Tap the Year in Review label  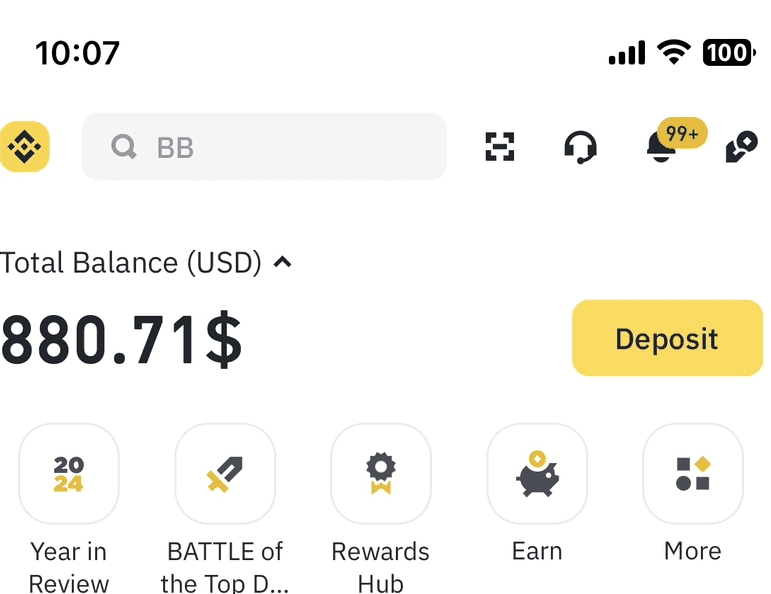(69, 567)
